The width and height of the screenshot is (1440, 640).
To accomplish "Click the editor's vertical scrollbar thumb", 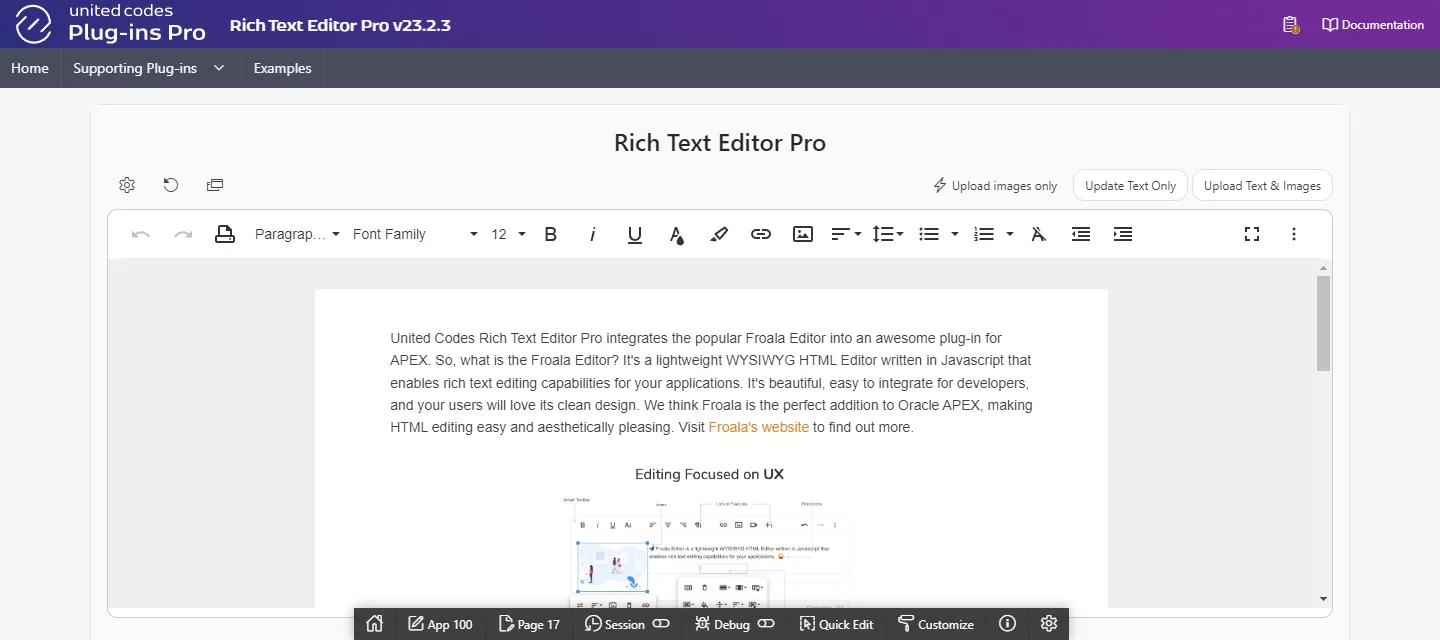I will pyautogui.click(x=1323, y=323).
